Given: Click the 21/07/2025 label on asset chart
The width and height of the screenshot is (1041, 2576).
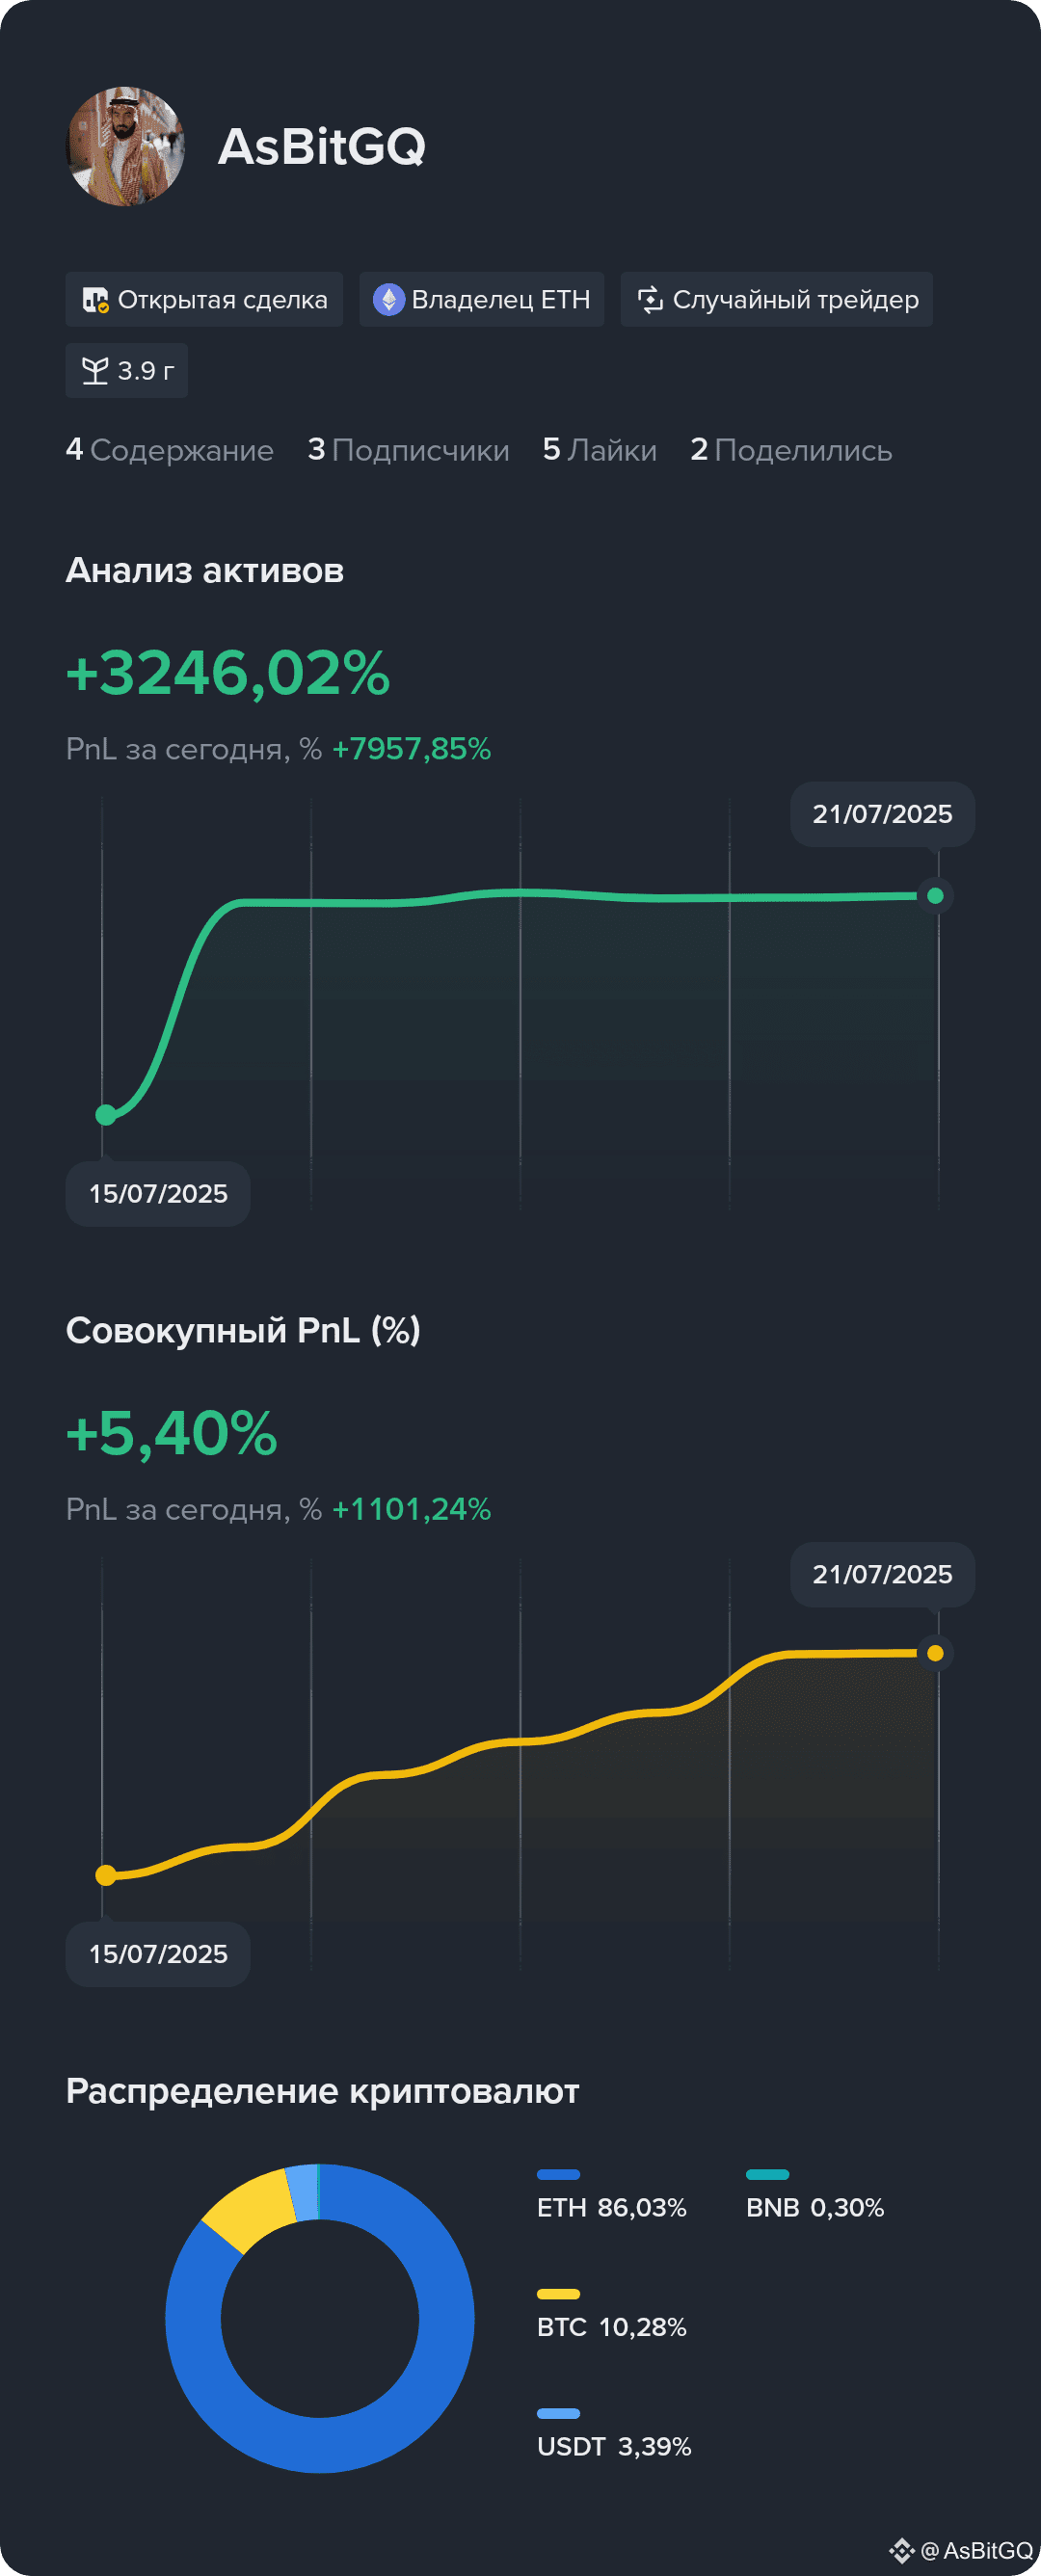Looking at the screenshot, I should click(882, 814).
